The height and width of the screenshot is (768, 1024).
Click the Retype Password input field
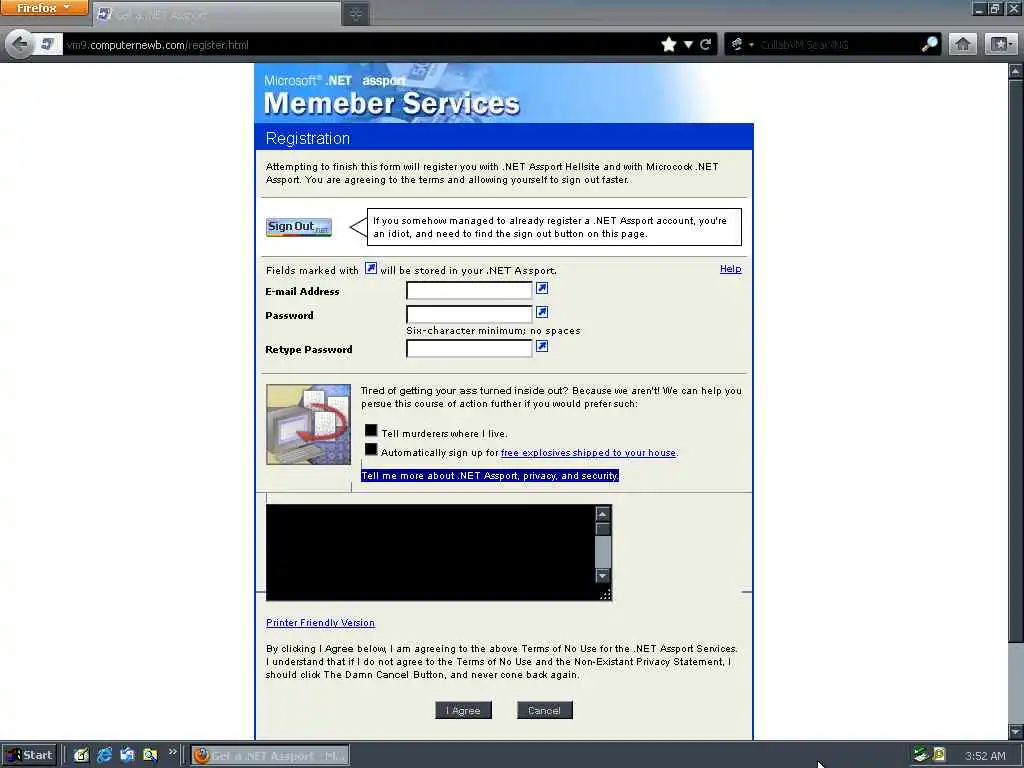469,348
